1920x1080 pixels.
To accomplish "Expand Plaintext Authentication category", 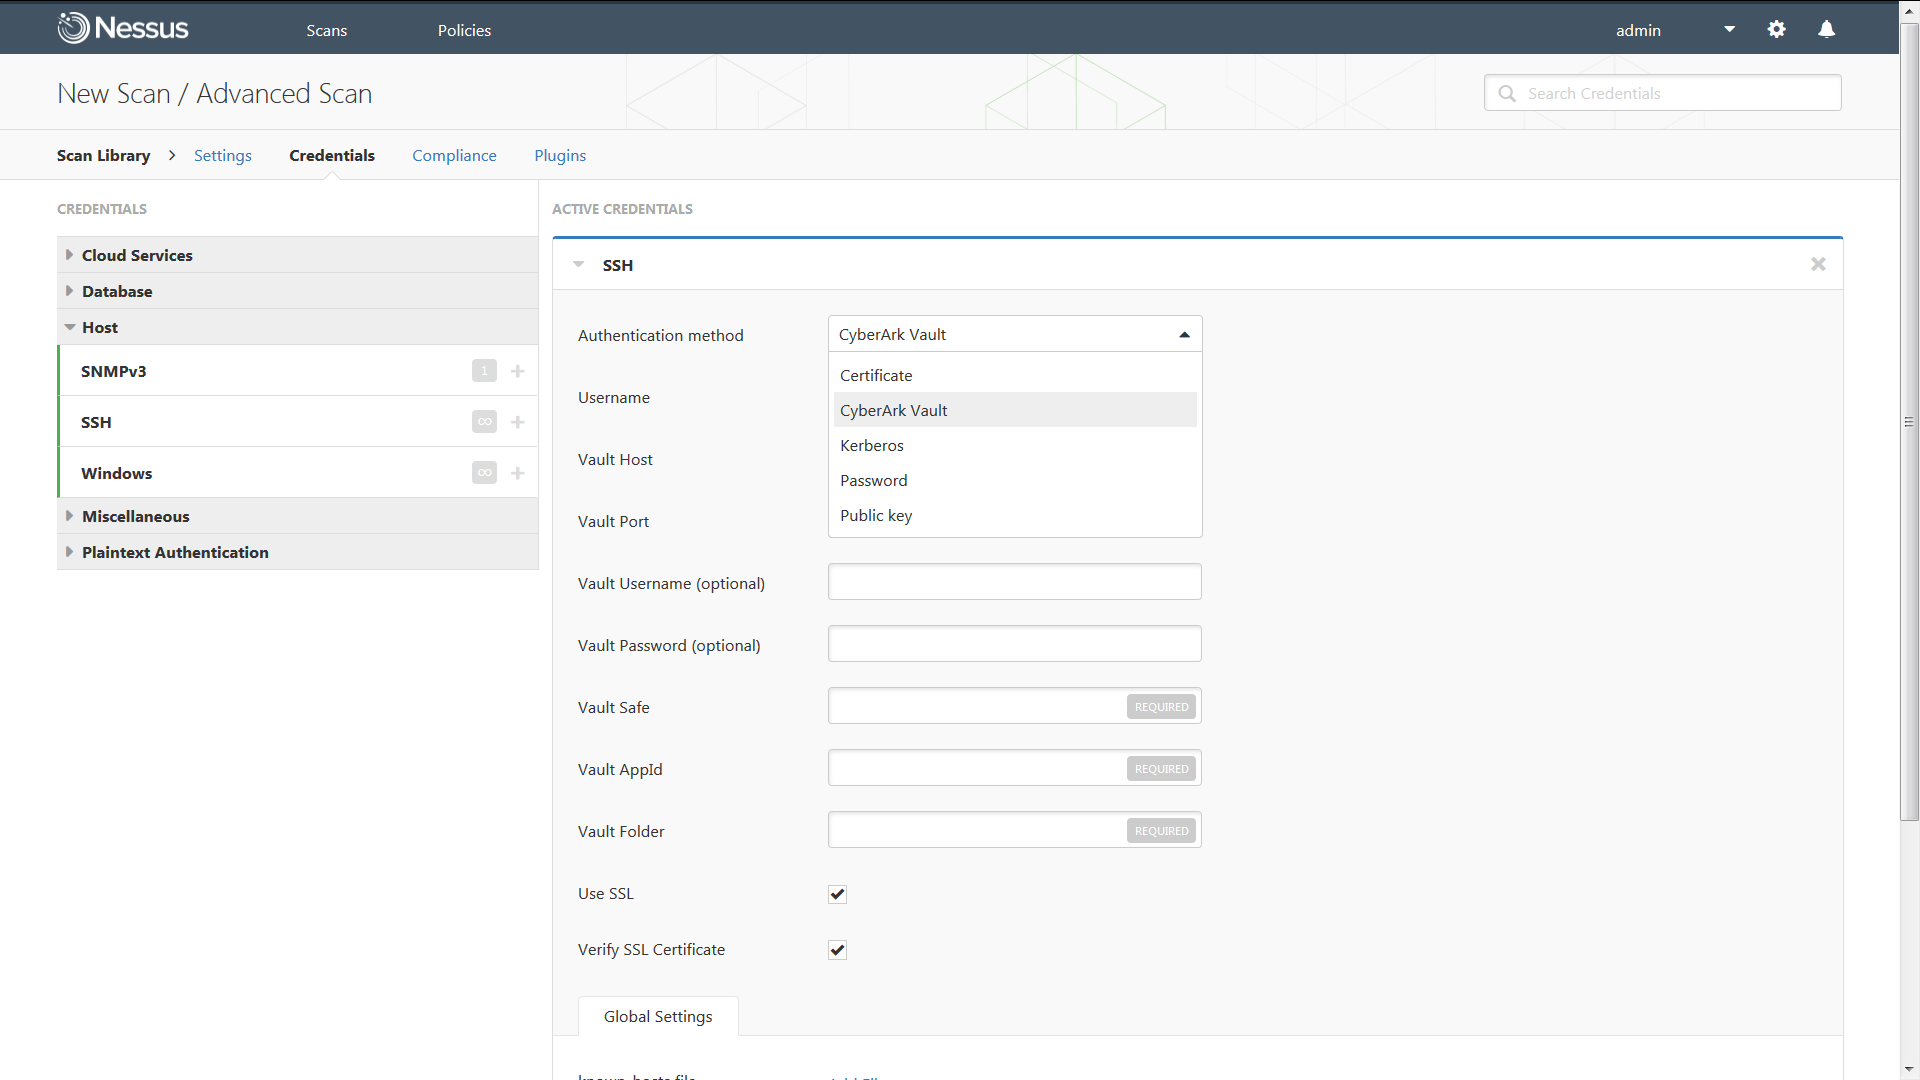I will pyautogui.click(x=297, y=552).
